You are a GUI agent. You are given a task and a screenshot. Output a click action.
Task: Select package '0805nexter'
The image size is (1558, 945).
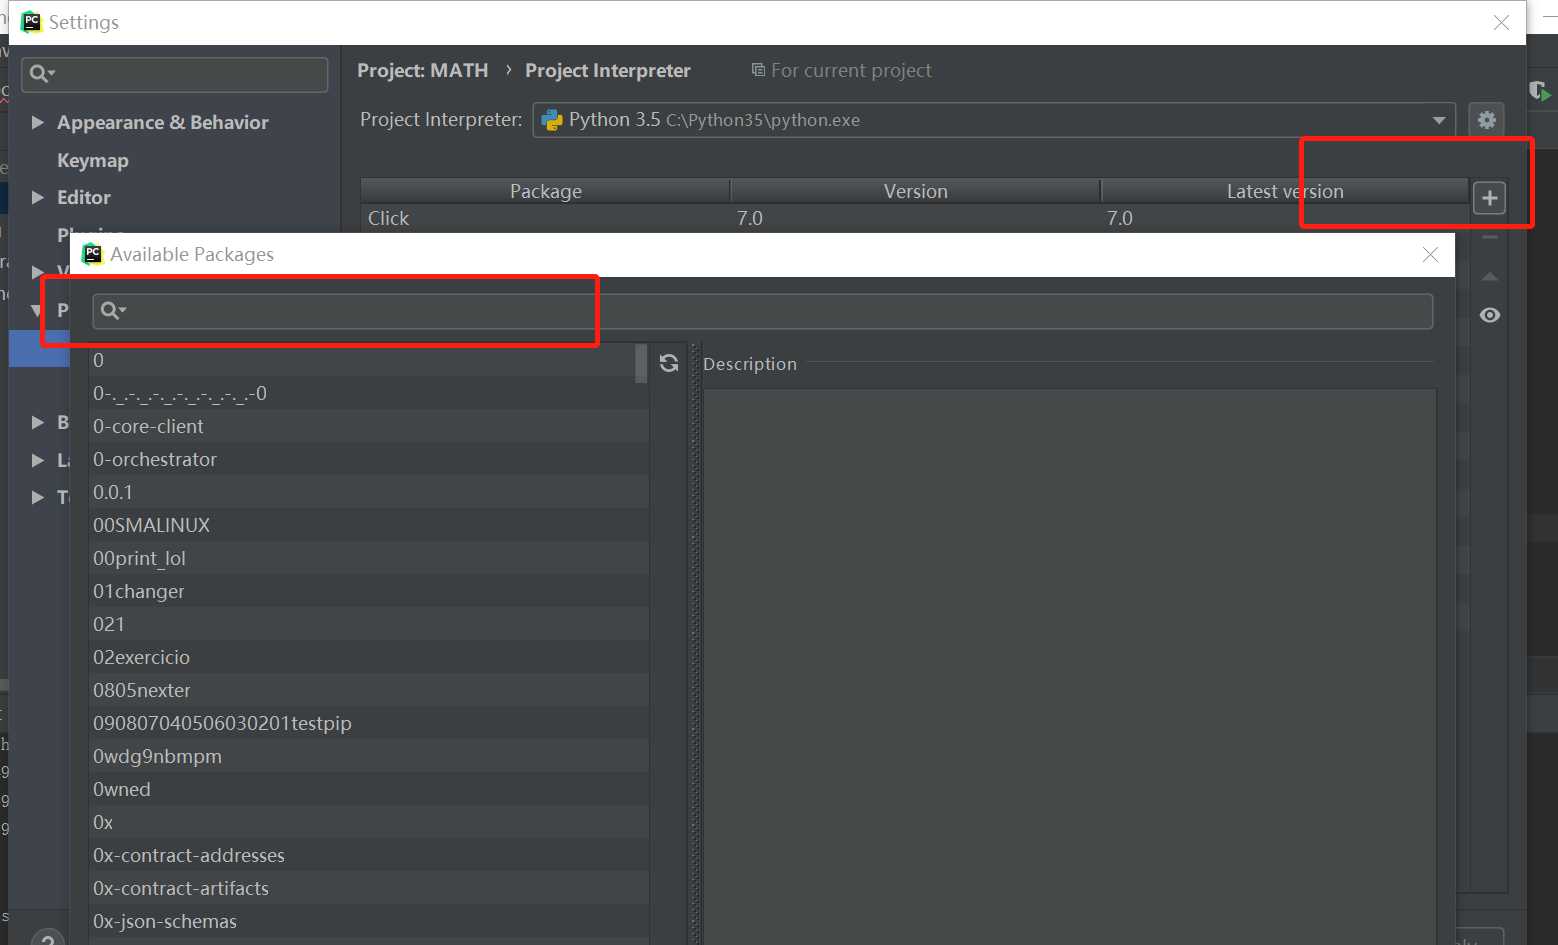pos(369,690)
